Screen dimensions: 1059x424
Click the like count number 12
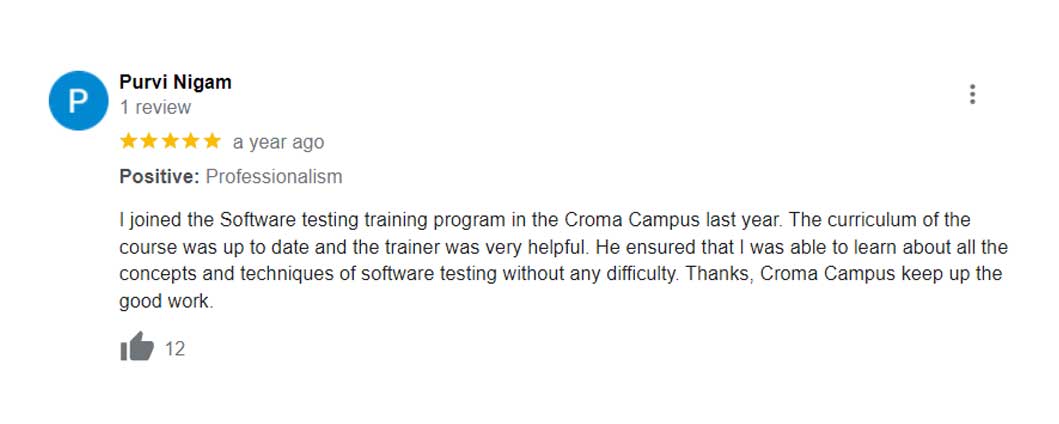[x=175, y=349]
